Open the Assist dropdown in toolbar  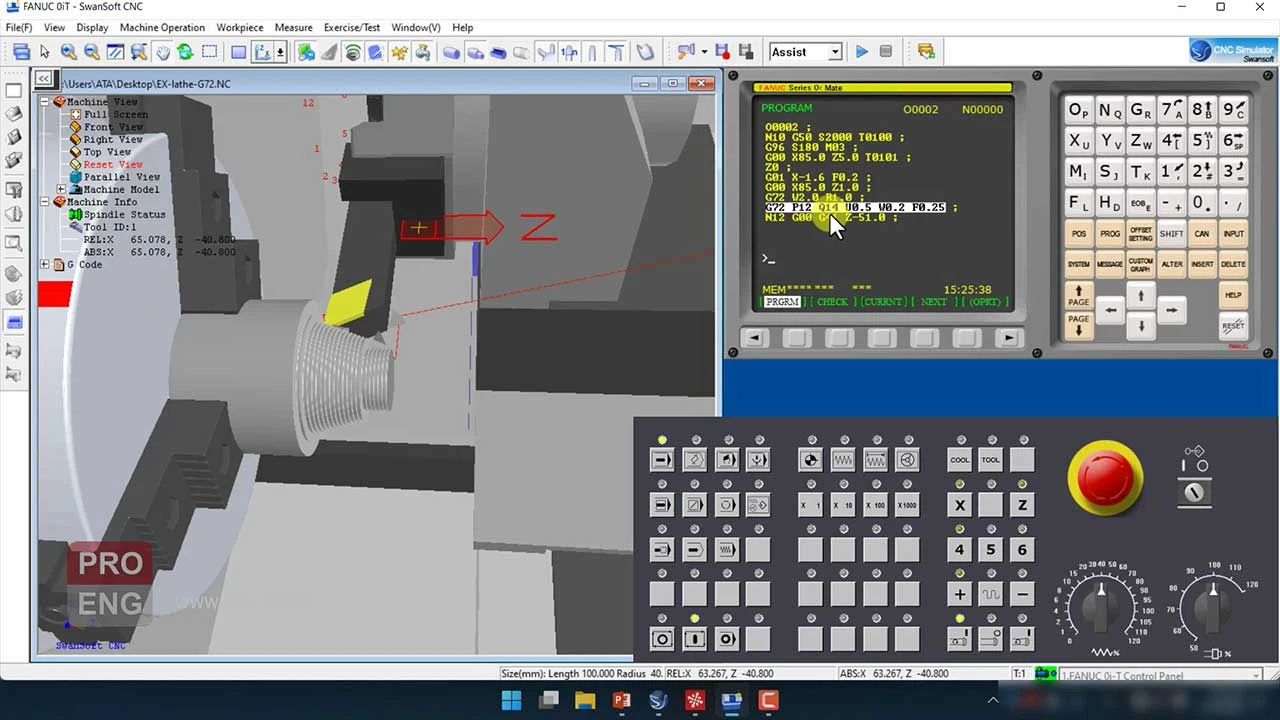(x=834, y=52)
